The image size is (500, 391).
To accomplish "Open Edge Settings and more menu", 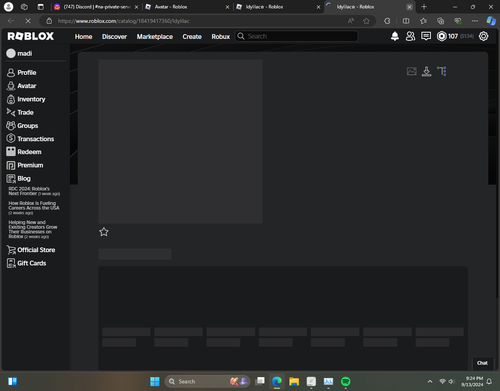I will (475, 21).
